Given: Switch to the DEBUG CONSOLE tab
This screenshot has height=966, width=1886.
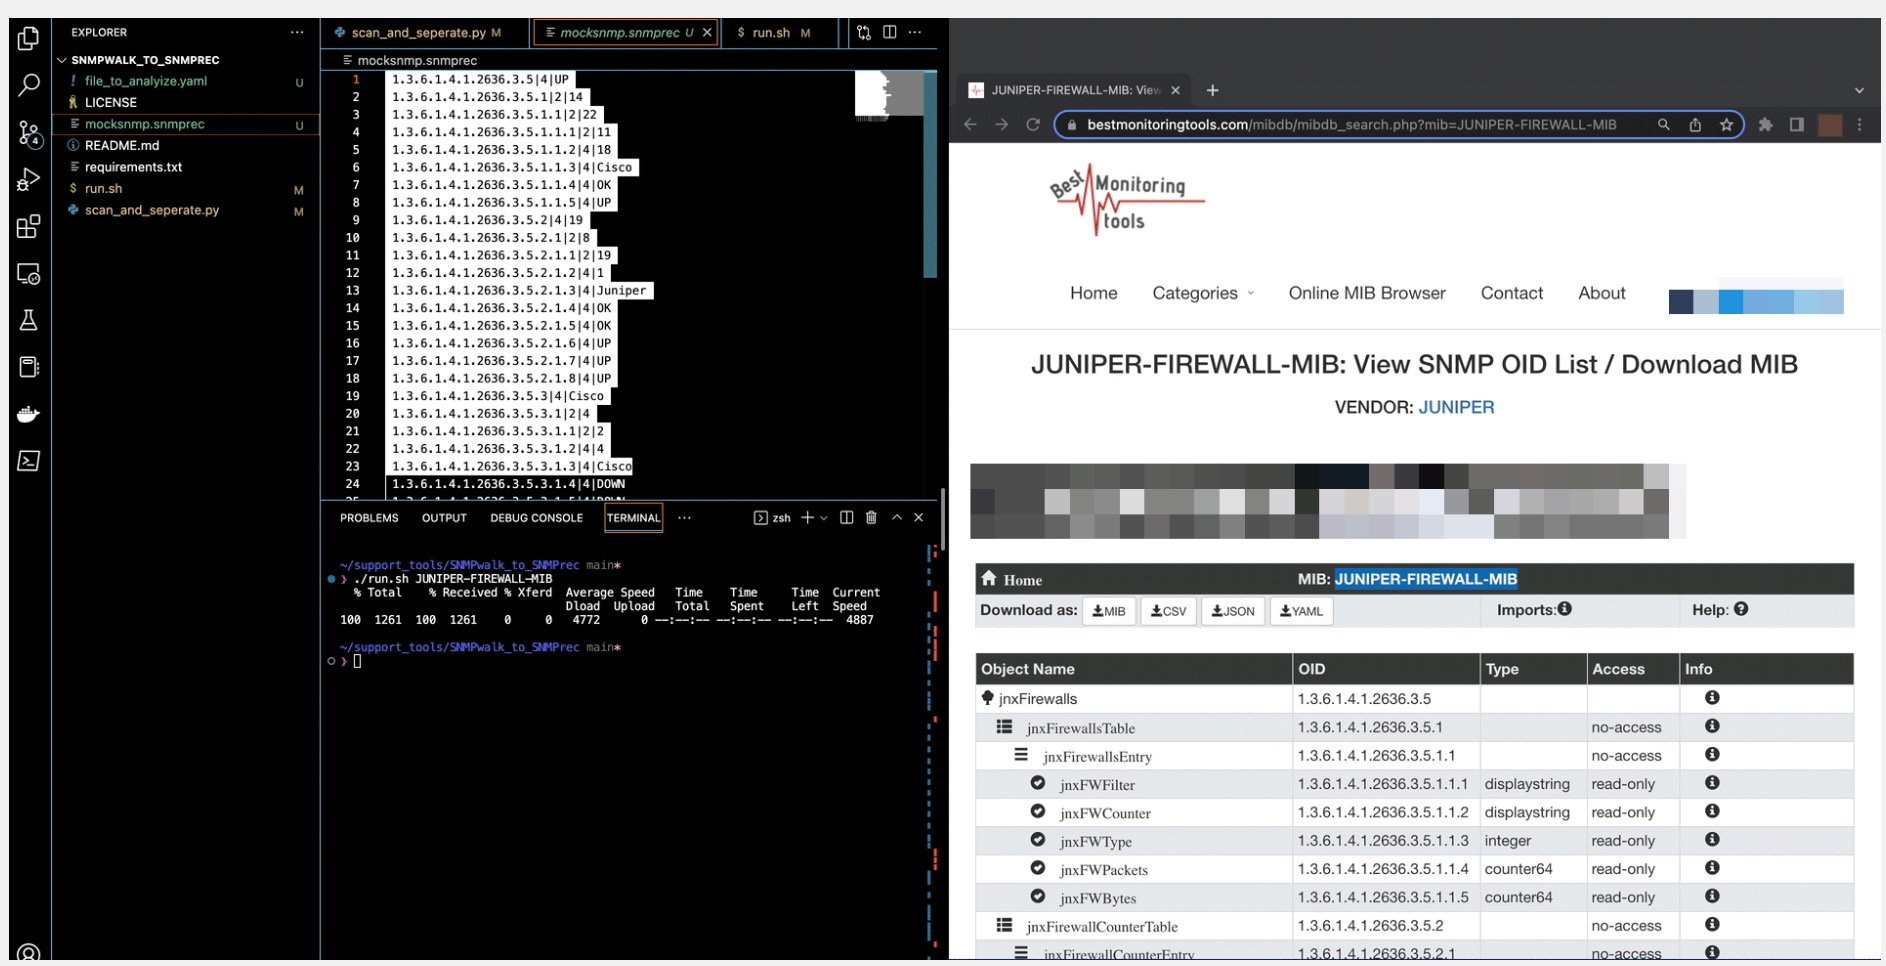Looking at the screenshot, I should 536,518.
